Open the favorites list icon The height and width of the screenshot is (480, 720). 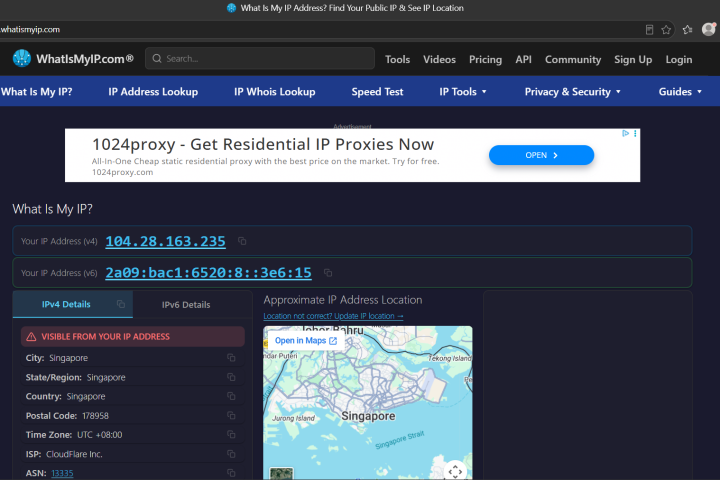[x=687, y=30]
